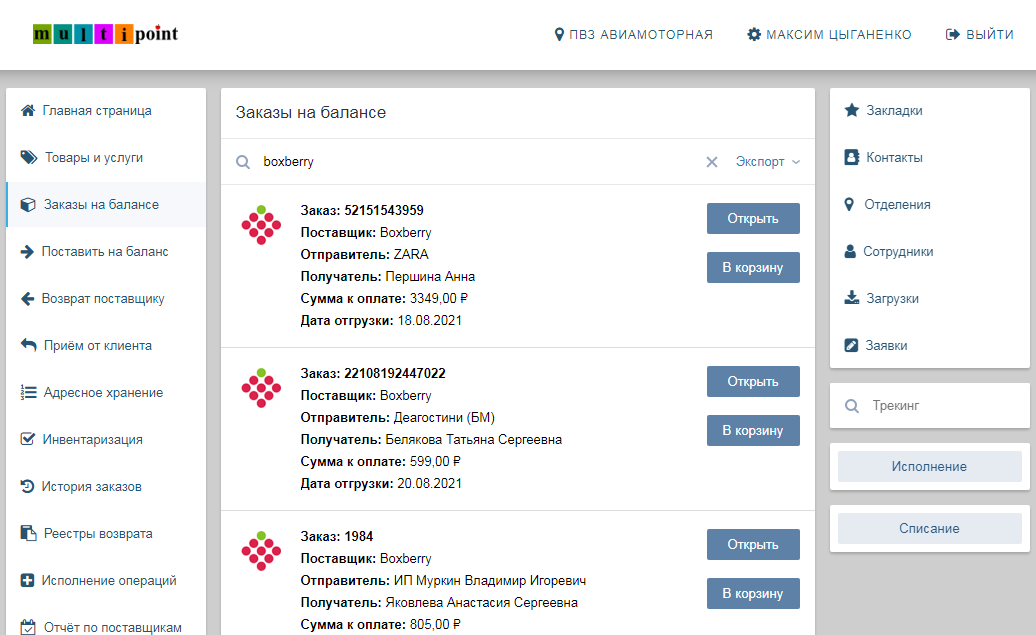
Task: Open the Приём от клиента section
Action: (106, 345)
